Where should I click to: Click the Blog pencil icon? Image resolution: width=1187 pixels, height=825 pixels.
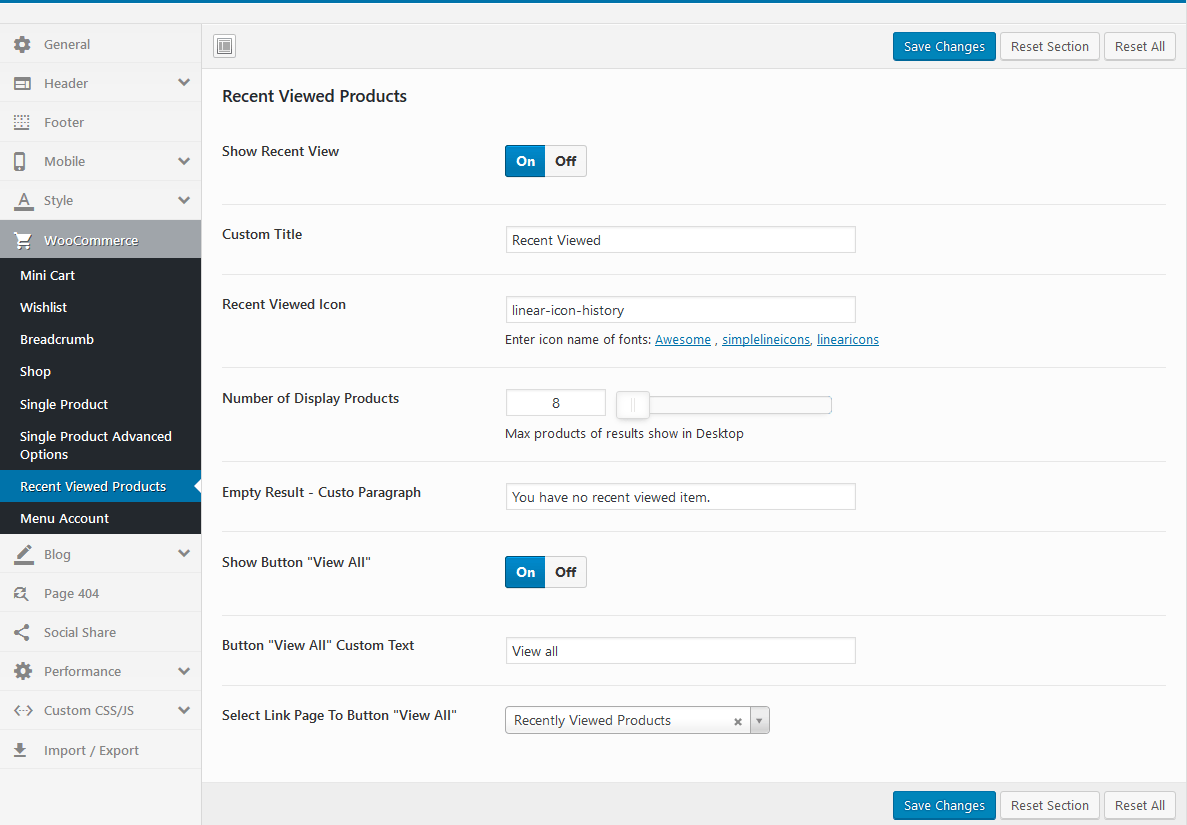(x=23, y=554)
